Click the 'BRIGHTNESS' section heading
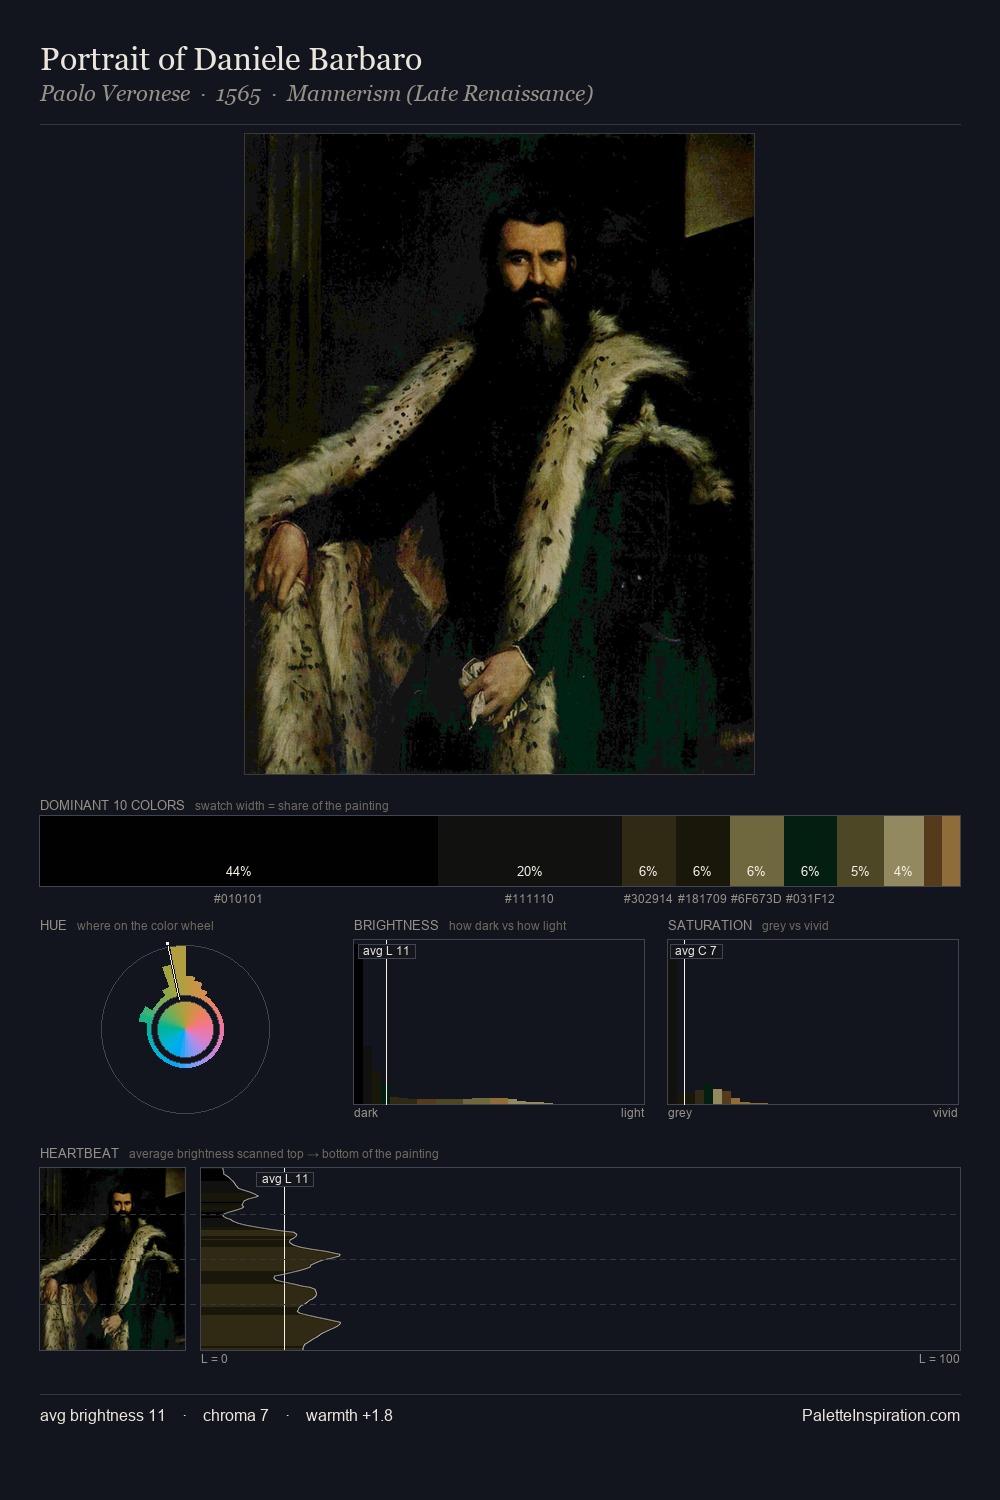 point(396,925)
